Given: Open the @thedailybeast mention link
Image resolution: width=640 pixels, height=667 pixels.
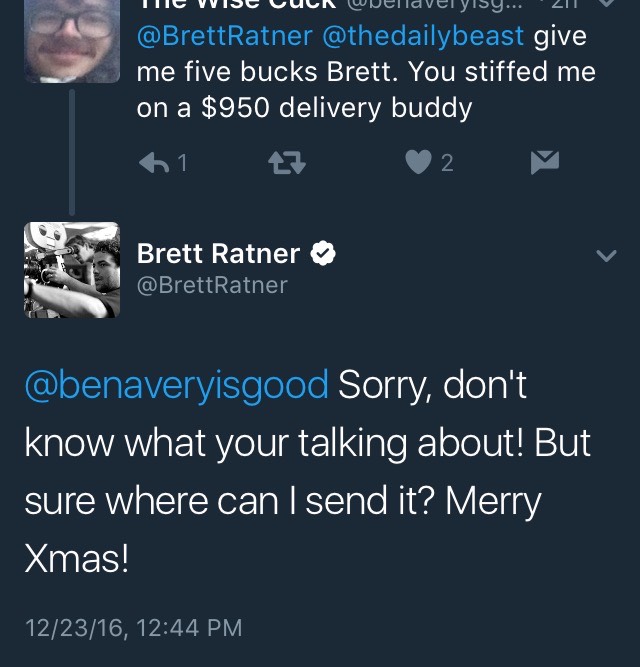Looking at the screenshot, I should click(x=421, y=38).
